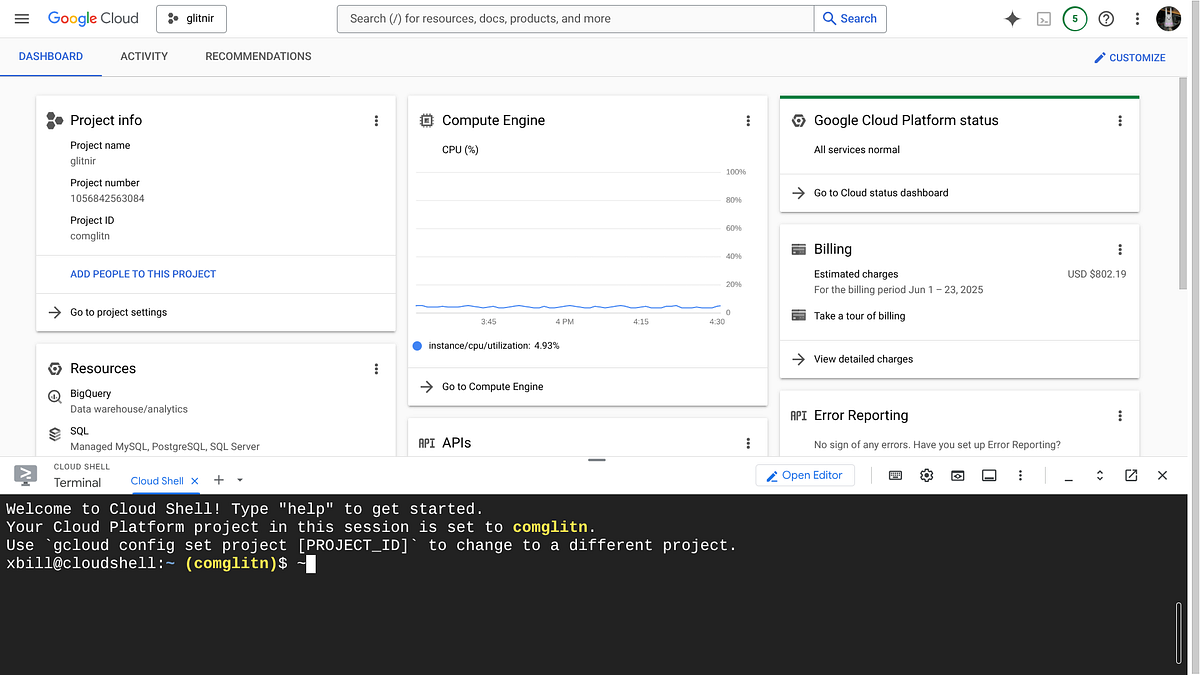The width and height of the screenshot is (1200, 675).
Task: Follow the ADD PEOPLE TO THIS PROJECT link
Action: tap(143, 273)
